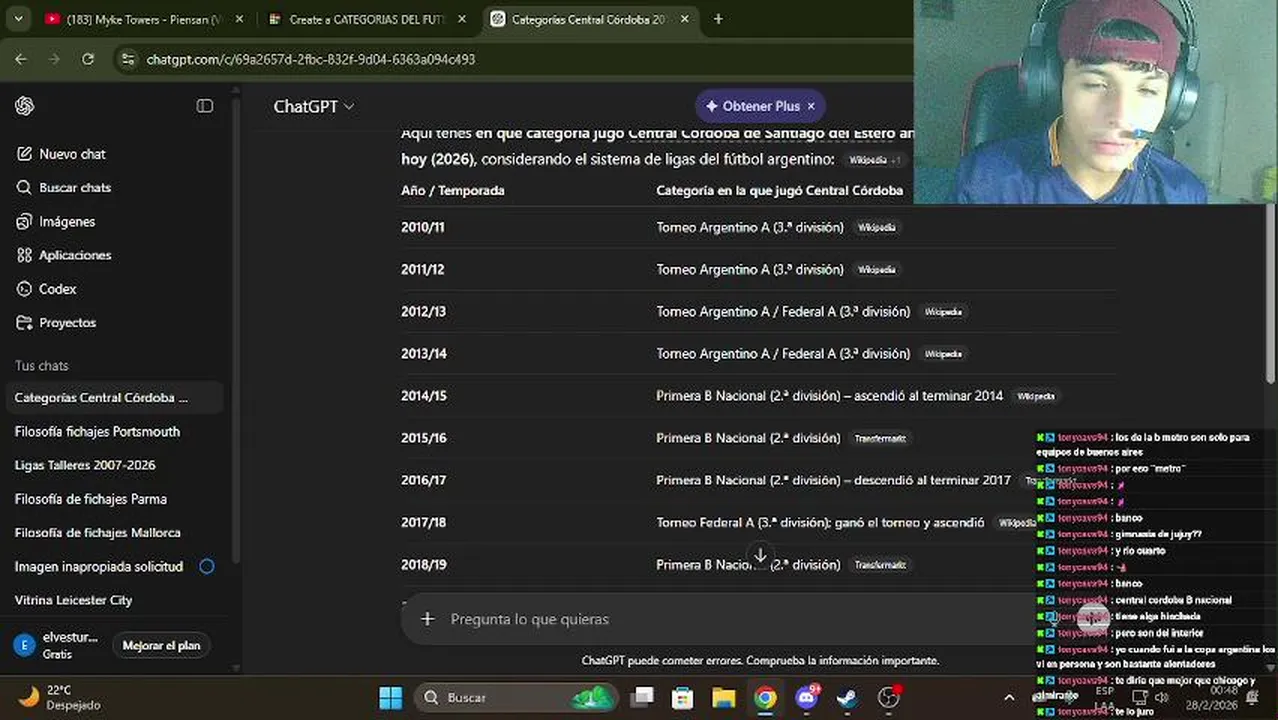Image resolution: width=1278 pixels, height=720 pixels.
Task: Open Discord from the taskbar
Action: tap(807, 697)
